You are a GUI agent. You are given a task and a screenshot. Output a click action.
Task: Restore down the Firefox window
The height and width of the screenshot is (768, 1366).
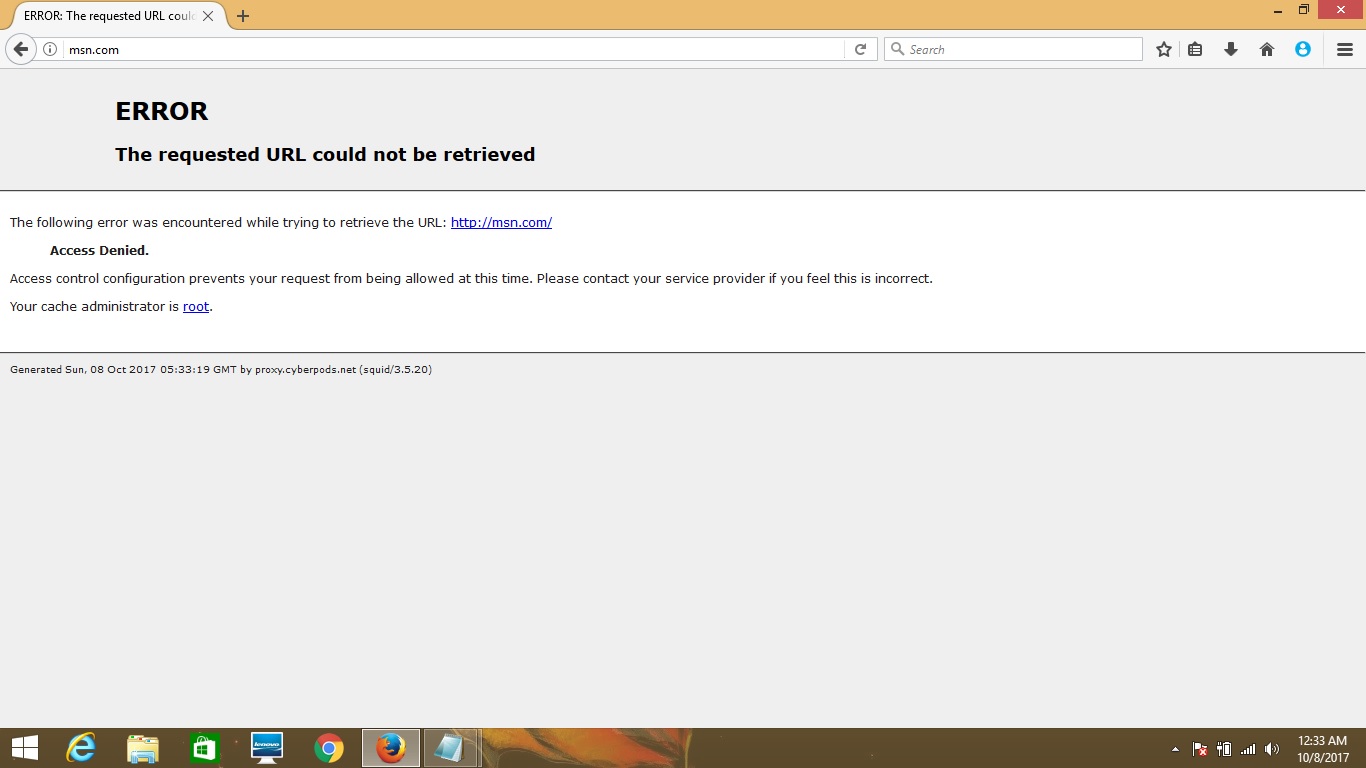coord(1304,10)
